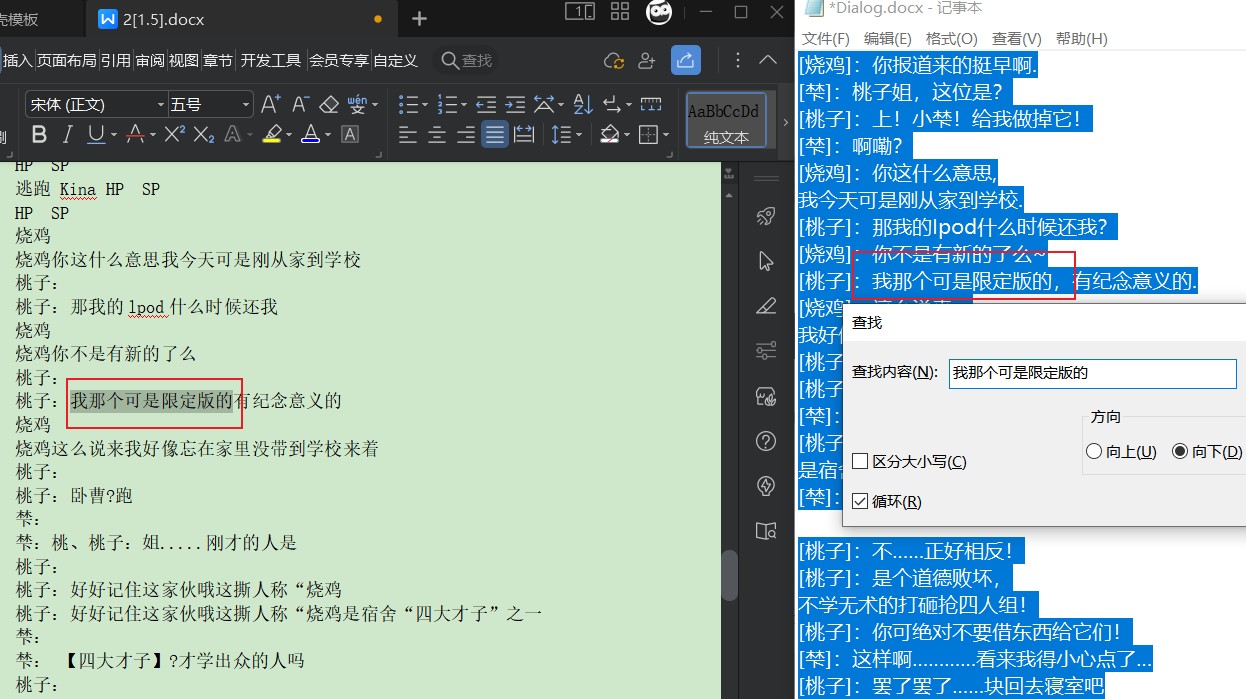The image size is (1246, 699).
Task: Open the book search icon in sidebar
Action: coord(766,530)
